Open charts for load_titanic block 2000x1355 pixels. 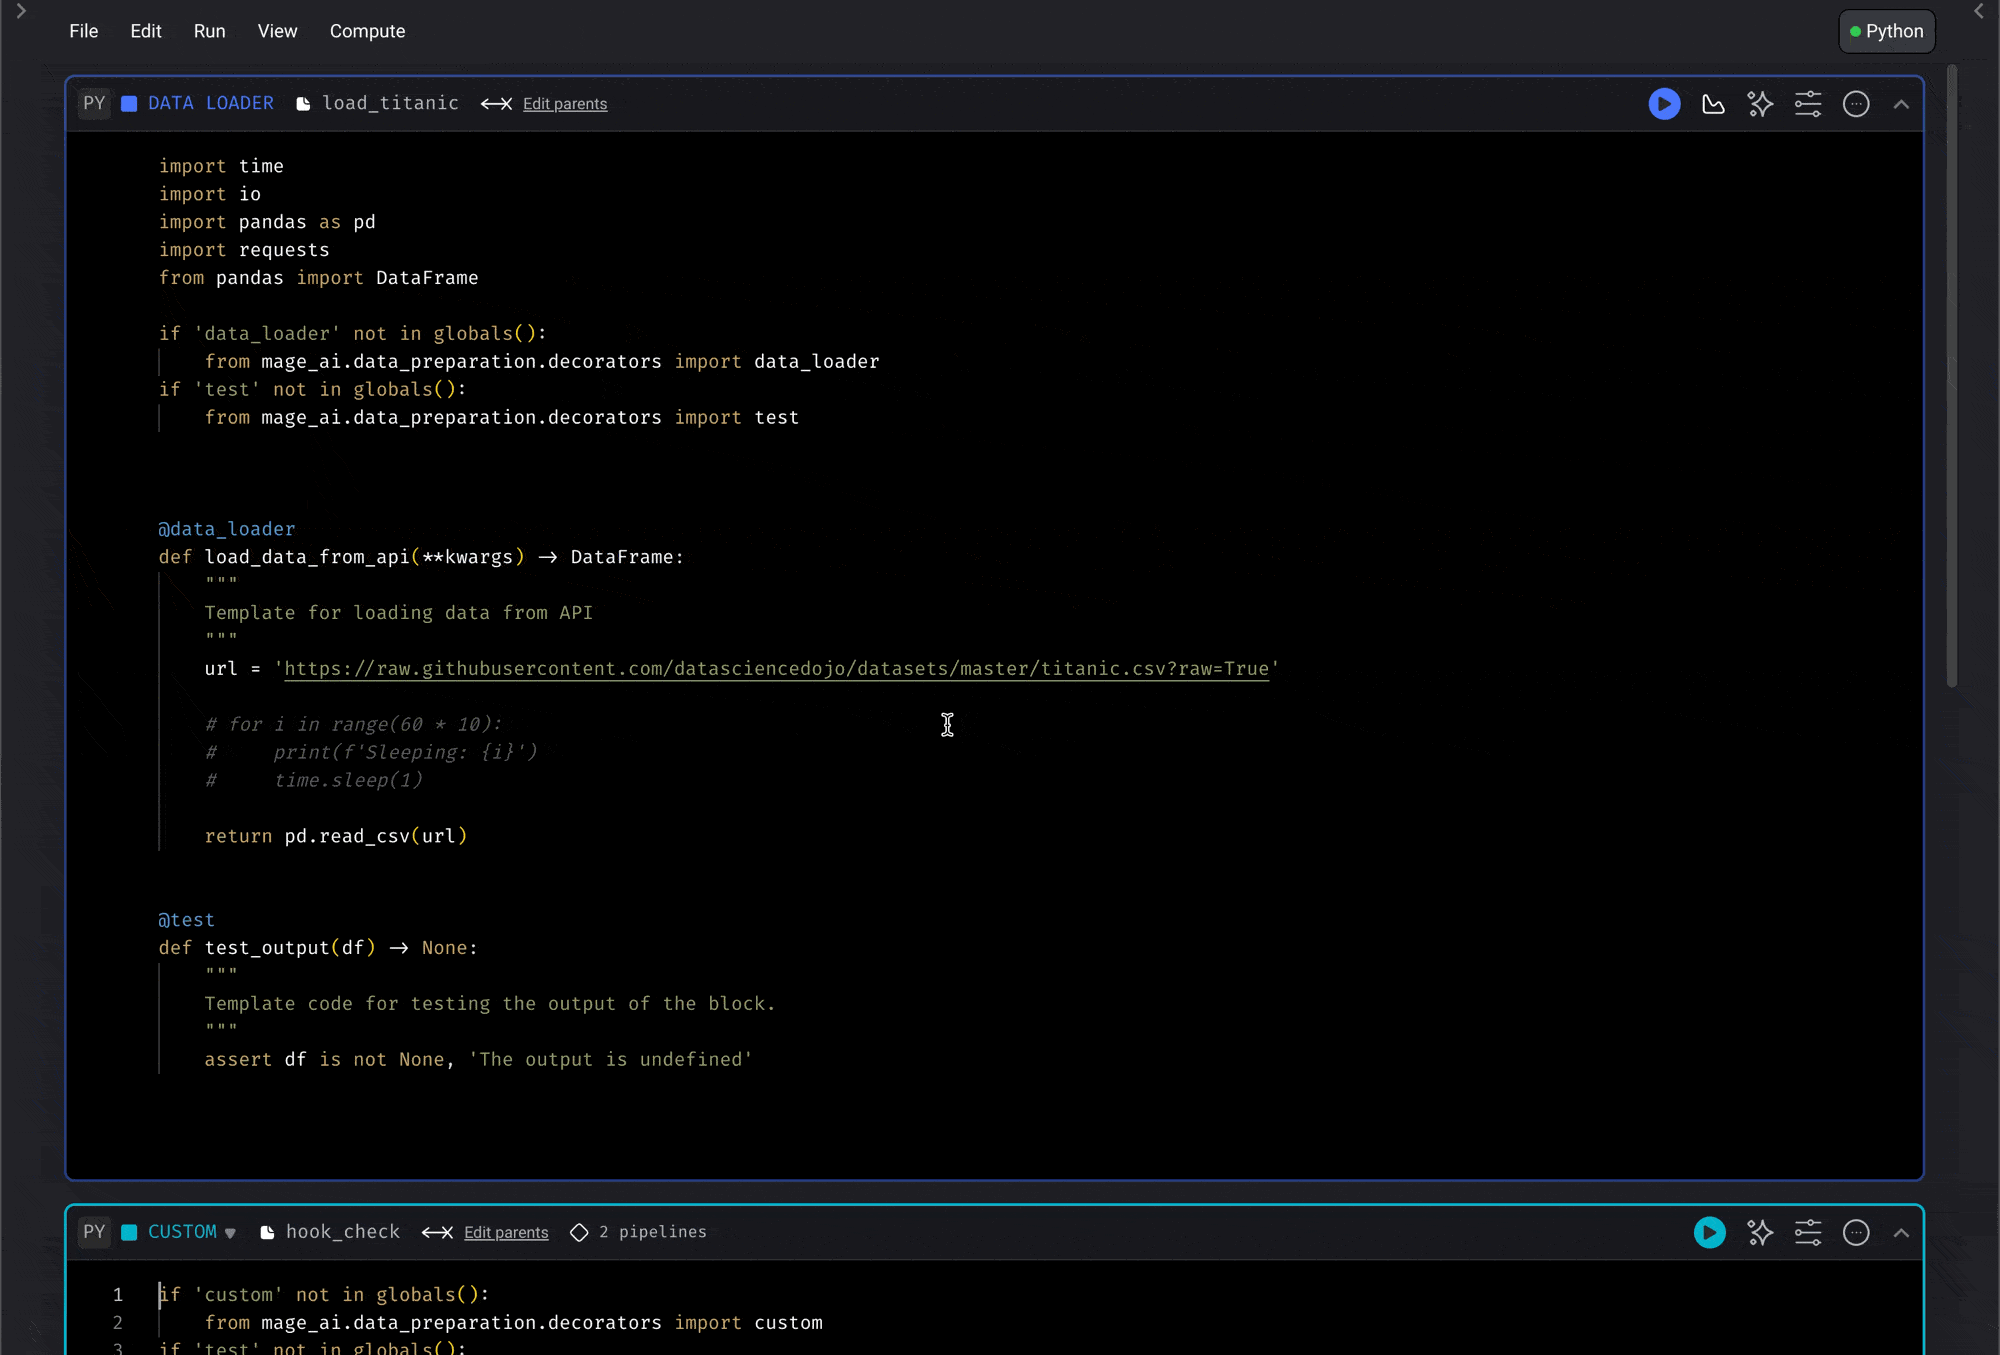(1713, 104)
